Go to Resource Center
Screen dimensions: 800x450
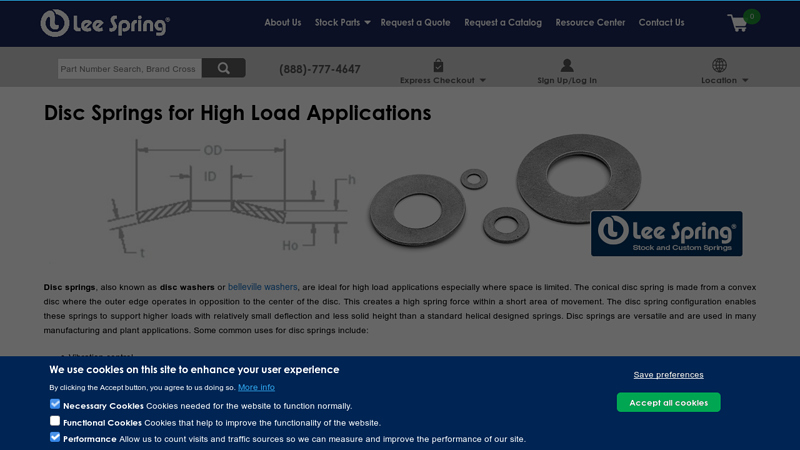[590, 22]
